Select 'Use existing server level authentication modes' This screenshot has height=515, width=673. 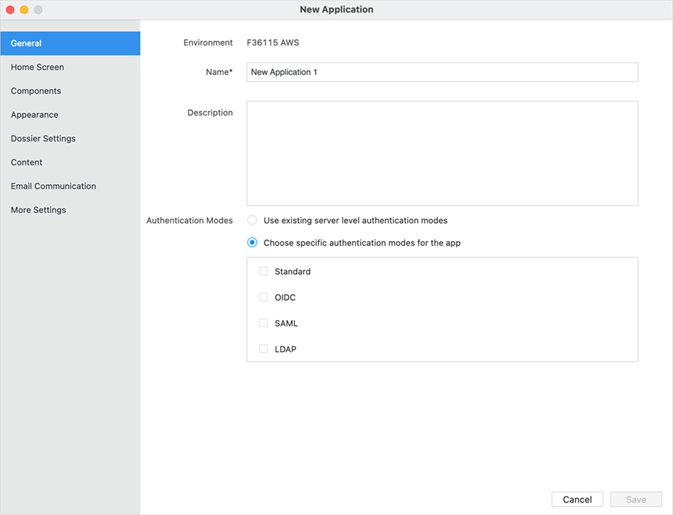point(253,220)
